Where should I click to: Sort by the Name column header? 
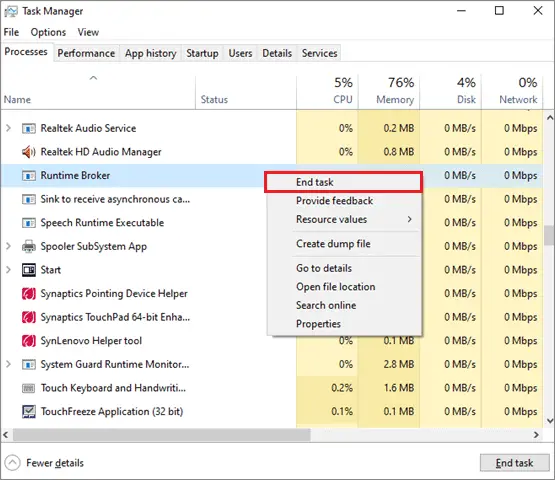98,91
